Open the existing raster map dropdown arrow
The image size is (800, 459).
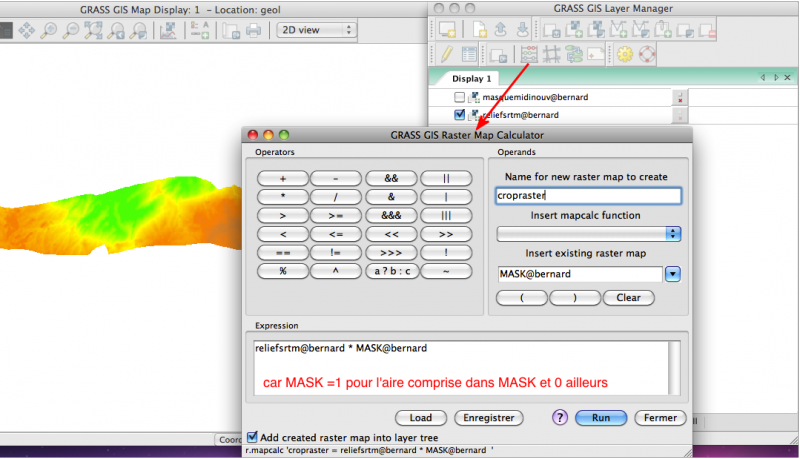click(x=673, y=274)
